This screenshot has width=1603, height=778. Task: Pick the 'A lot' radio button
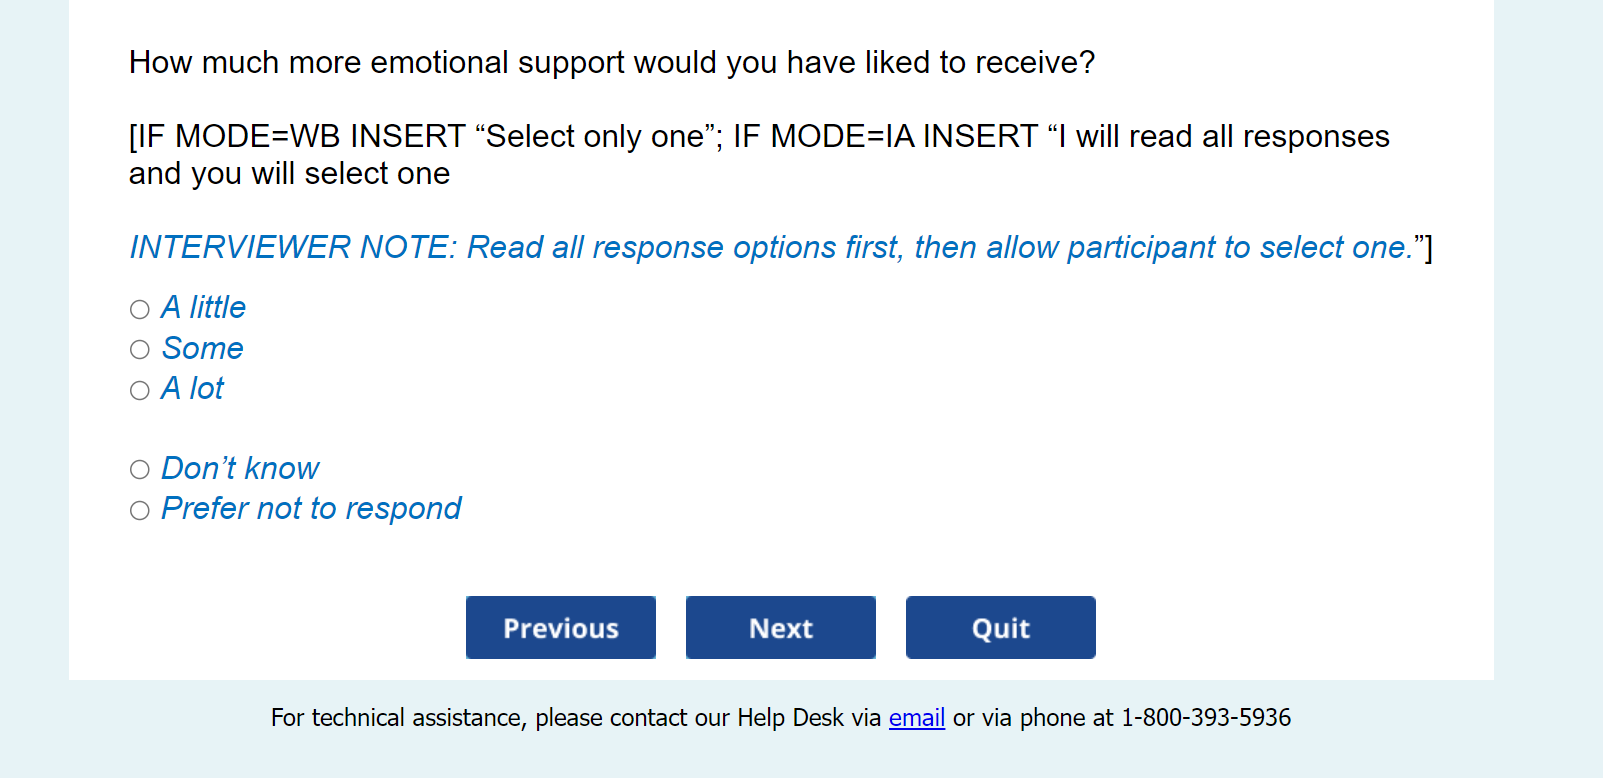point(140,391)
